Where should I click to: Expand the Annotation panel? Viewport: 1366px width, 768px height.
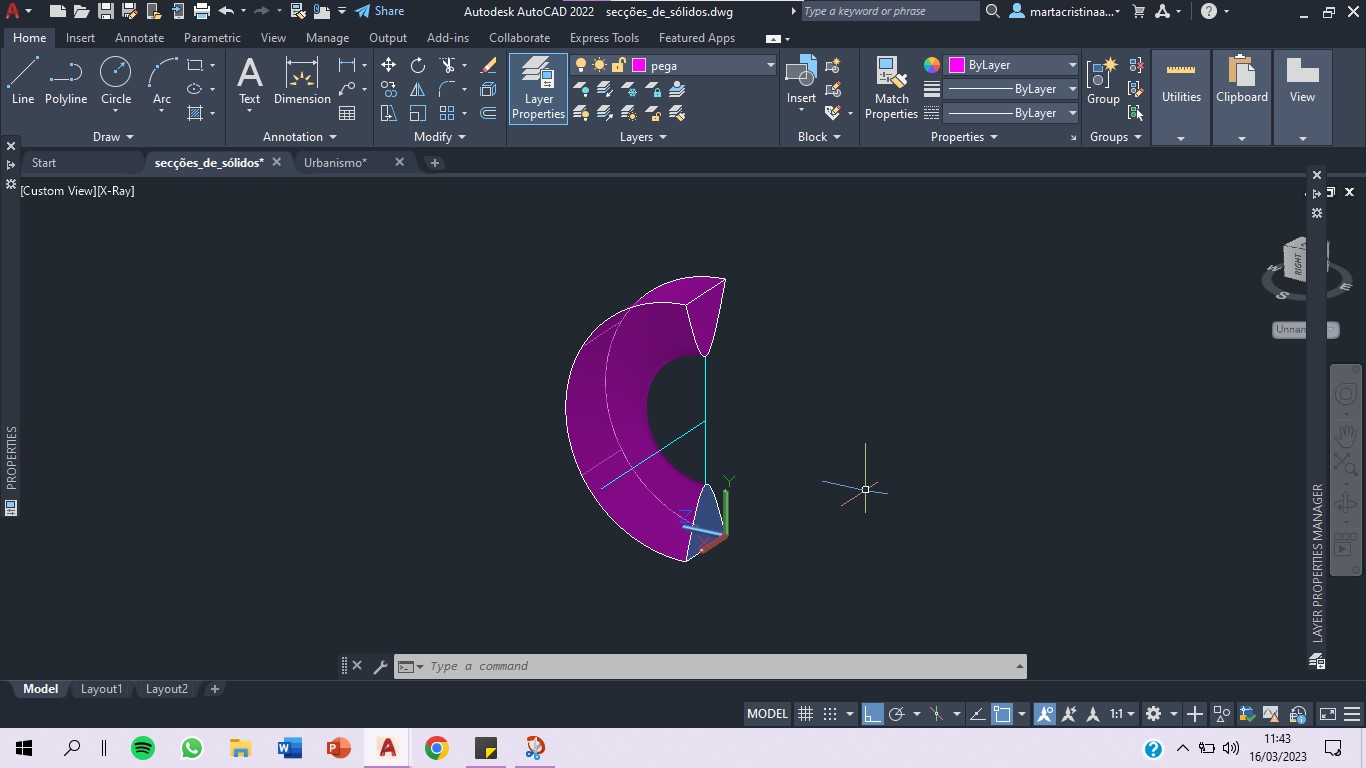pos(300,137)
